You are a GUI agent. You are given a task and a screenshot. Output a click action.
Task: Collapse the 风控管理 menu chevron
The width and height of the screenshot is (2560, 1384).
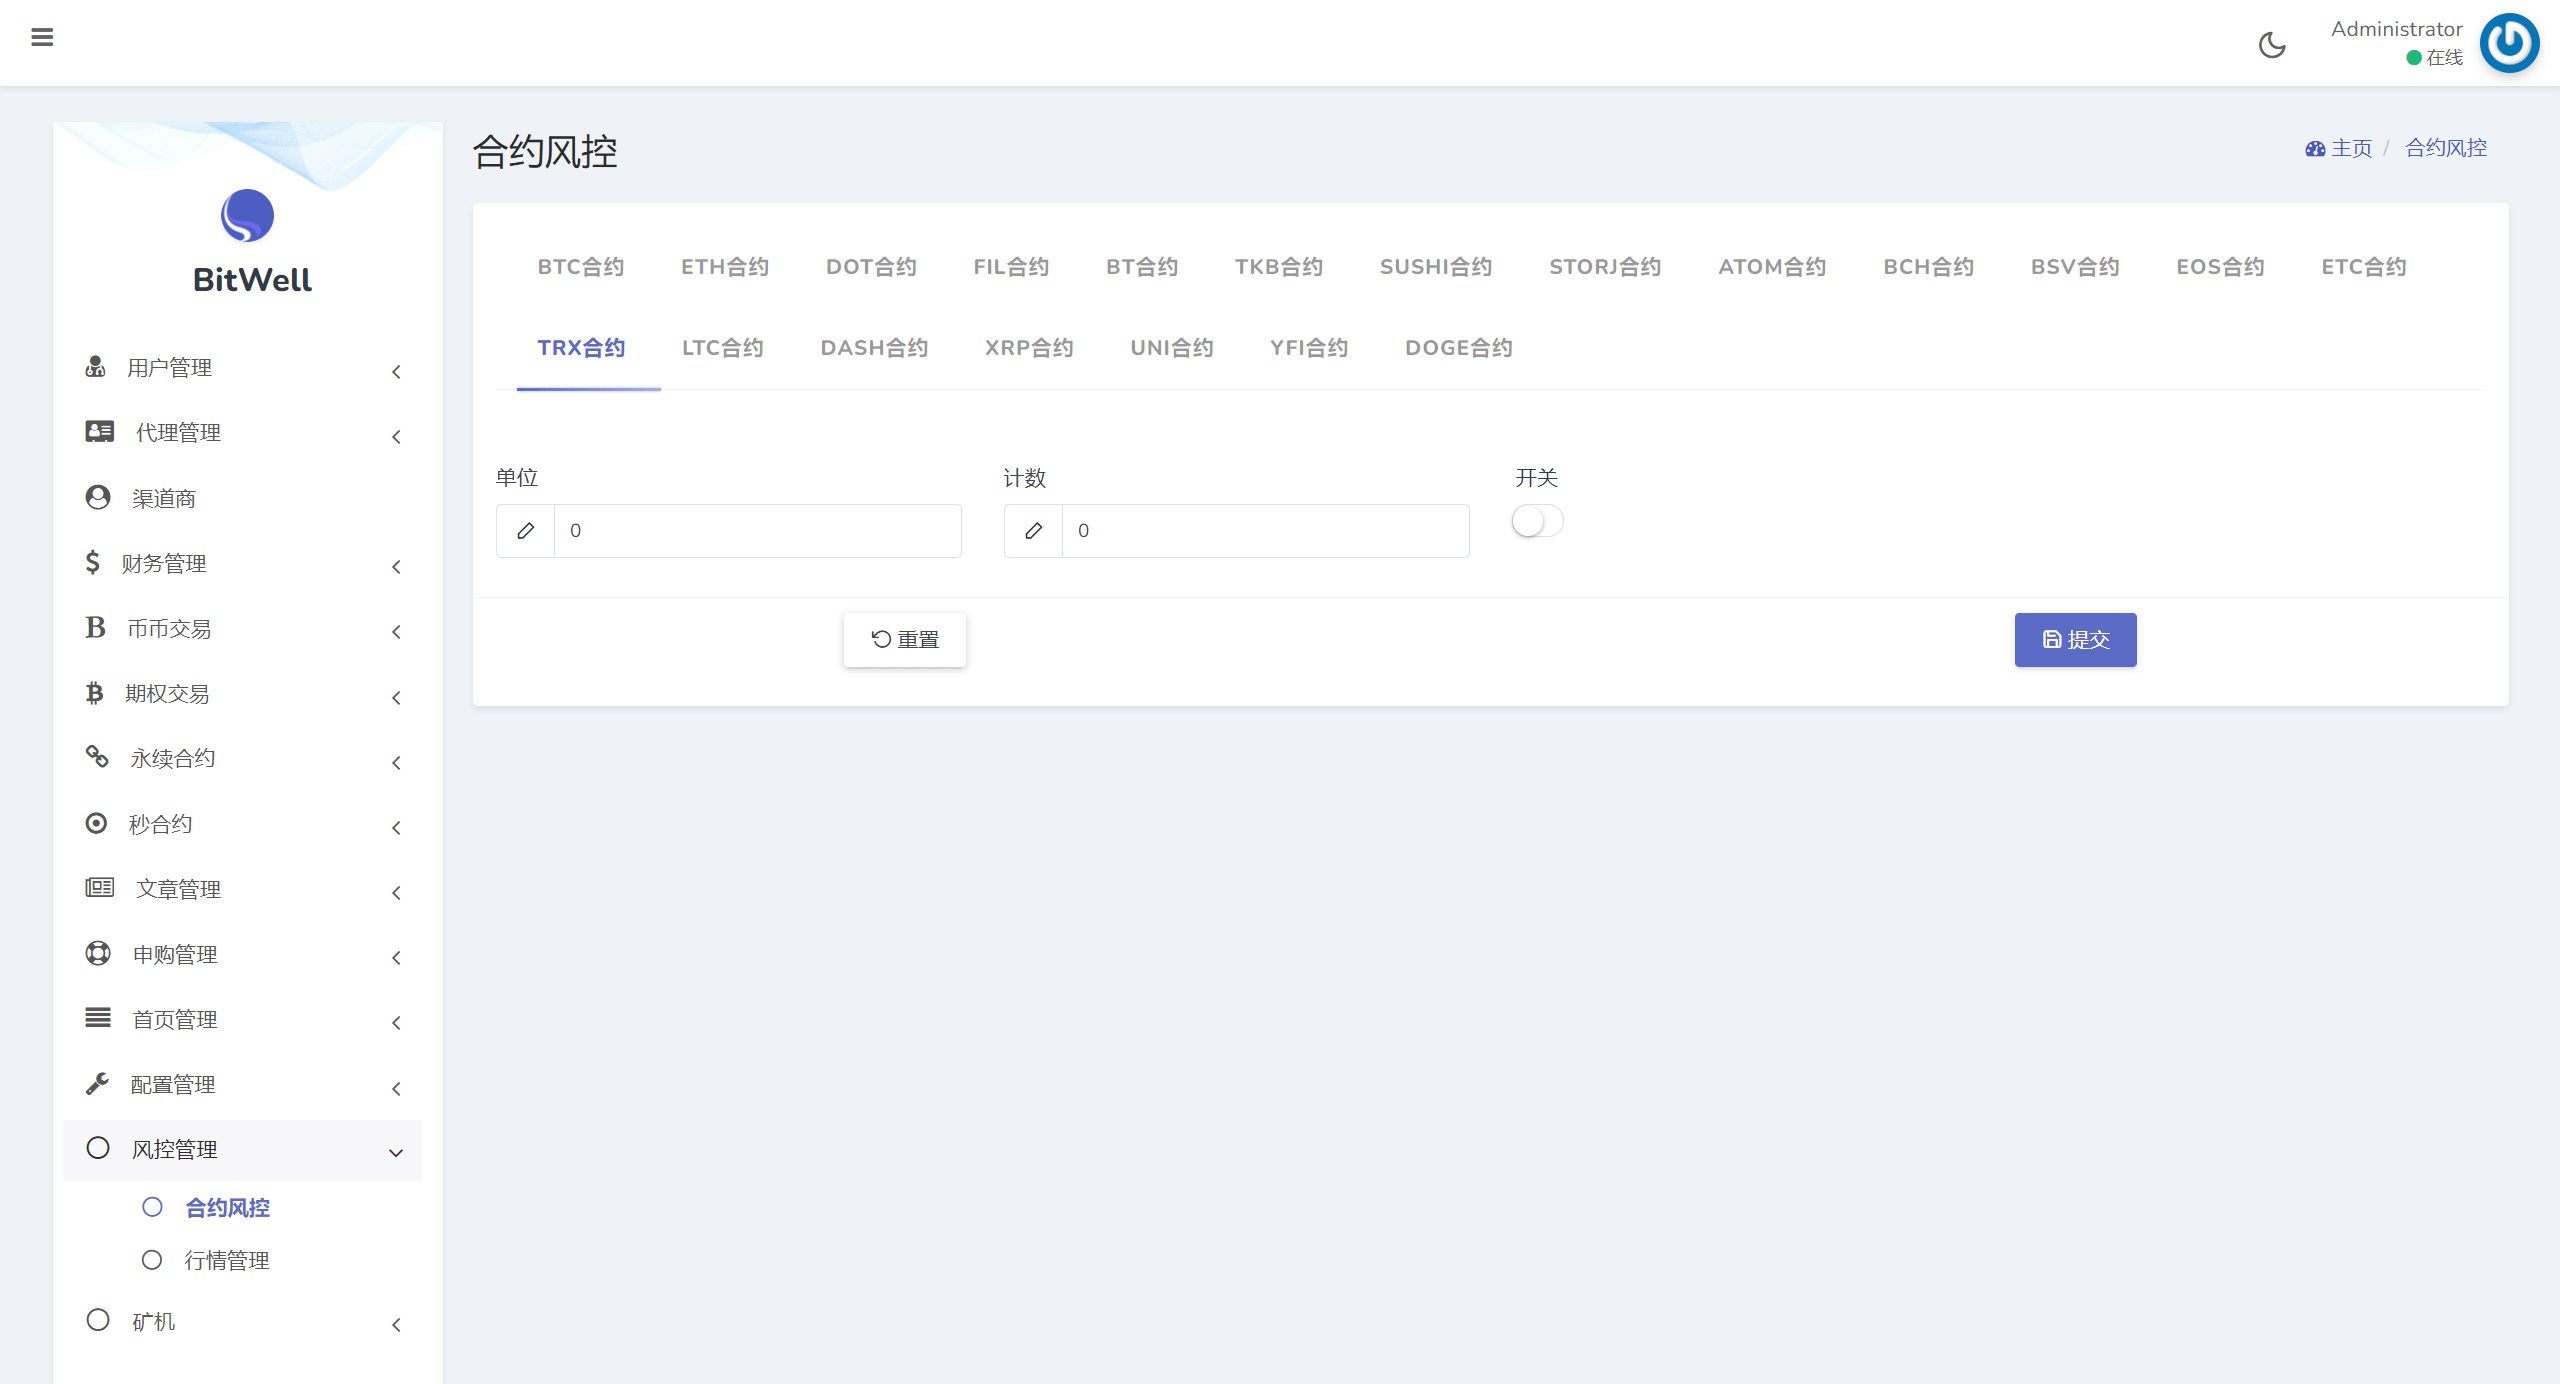coord(396,1153)
